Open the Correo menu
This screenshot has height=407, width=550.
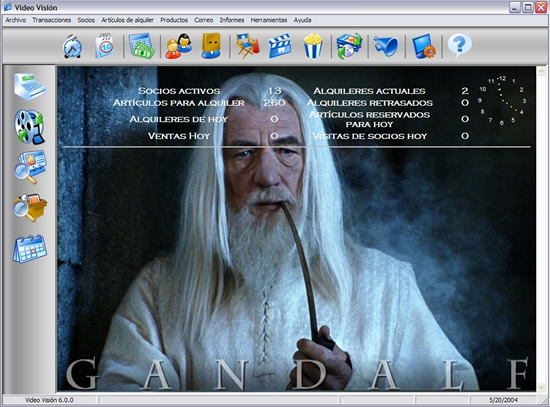[204, 20]
